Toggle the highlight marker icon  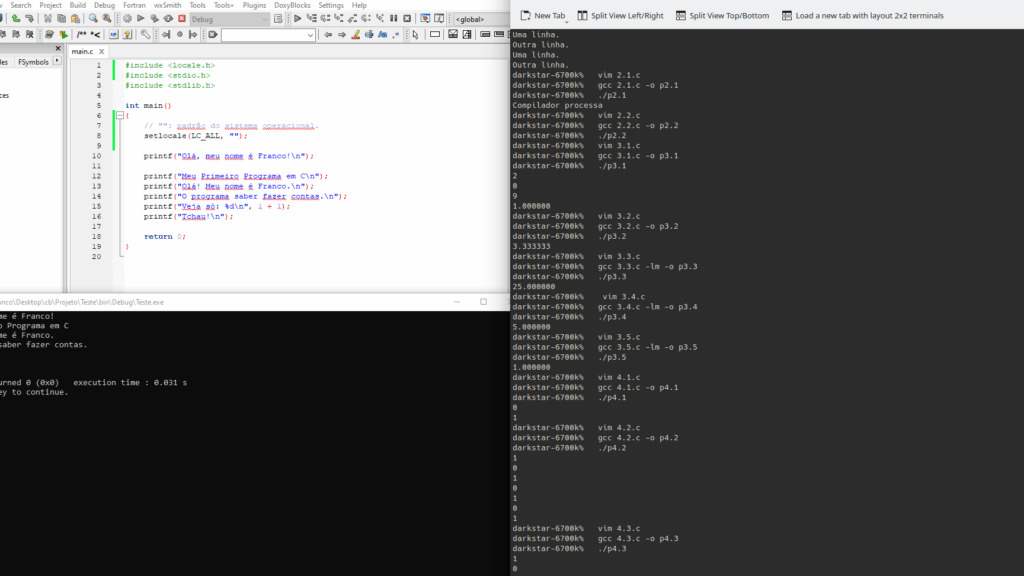[356, 35]
